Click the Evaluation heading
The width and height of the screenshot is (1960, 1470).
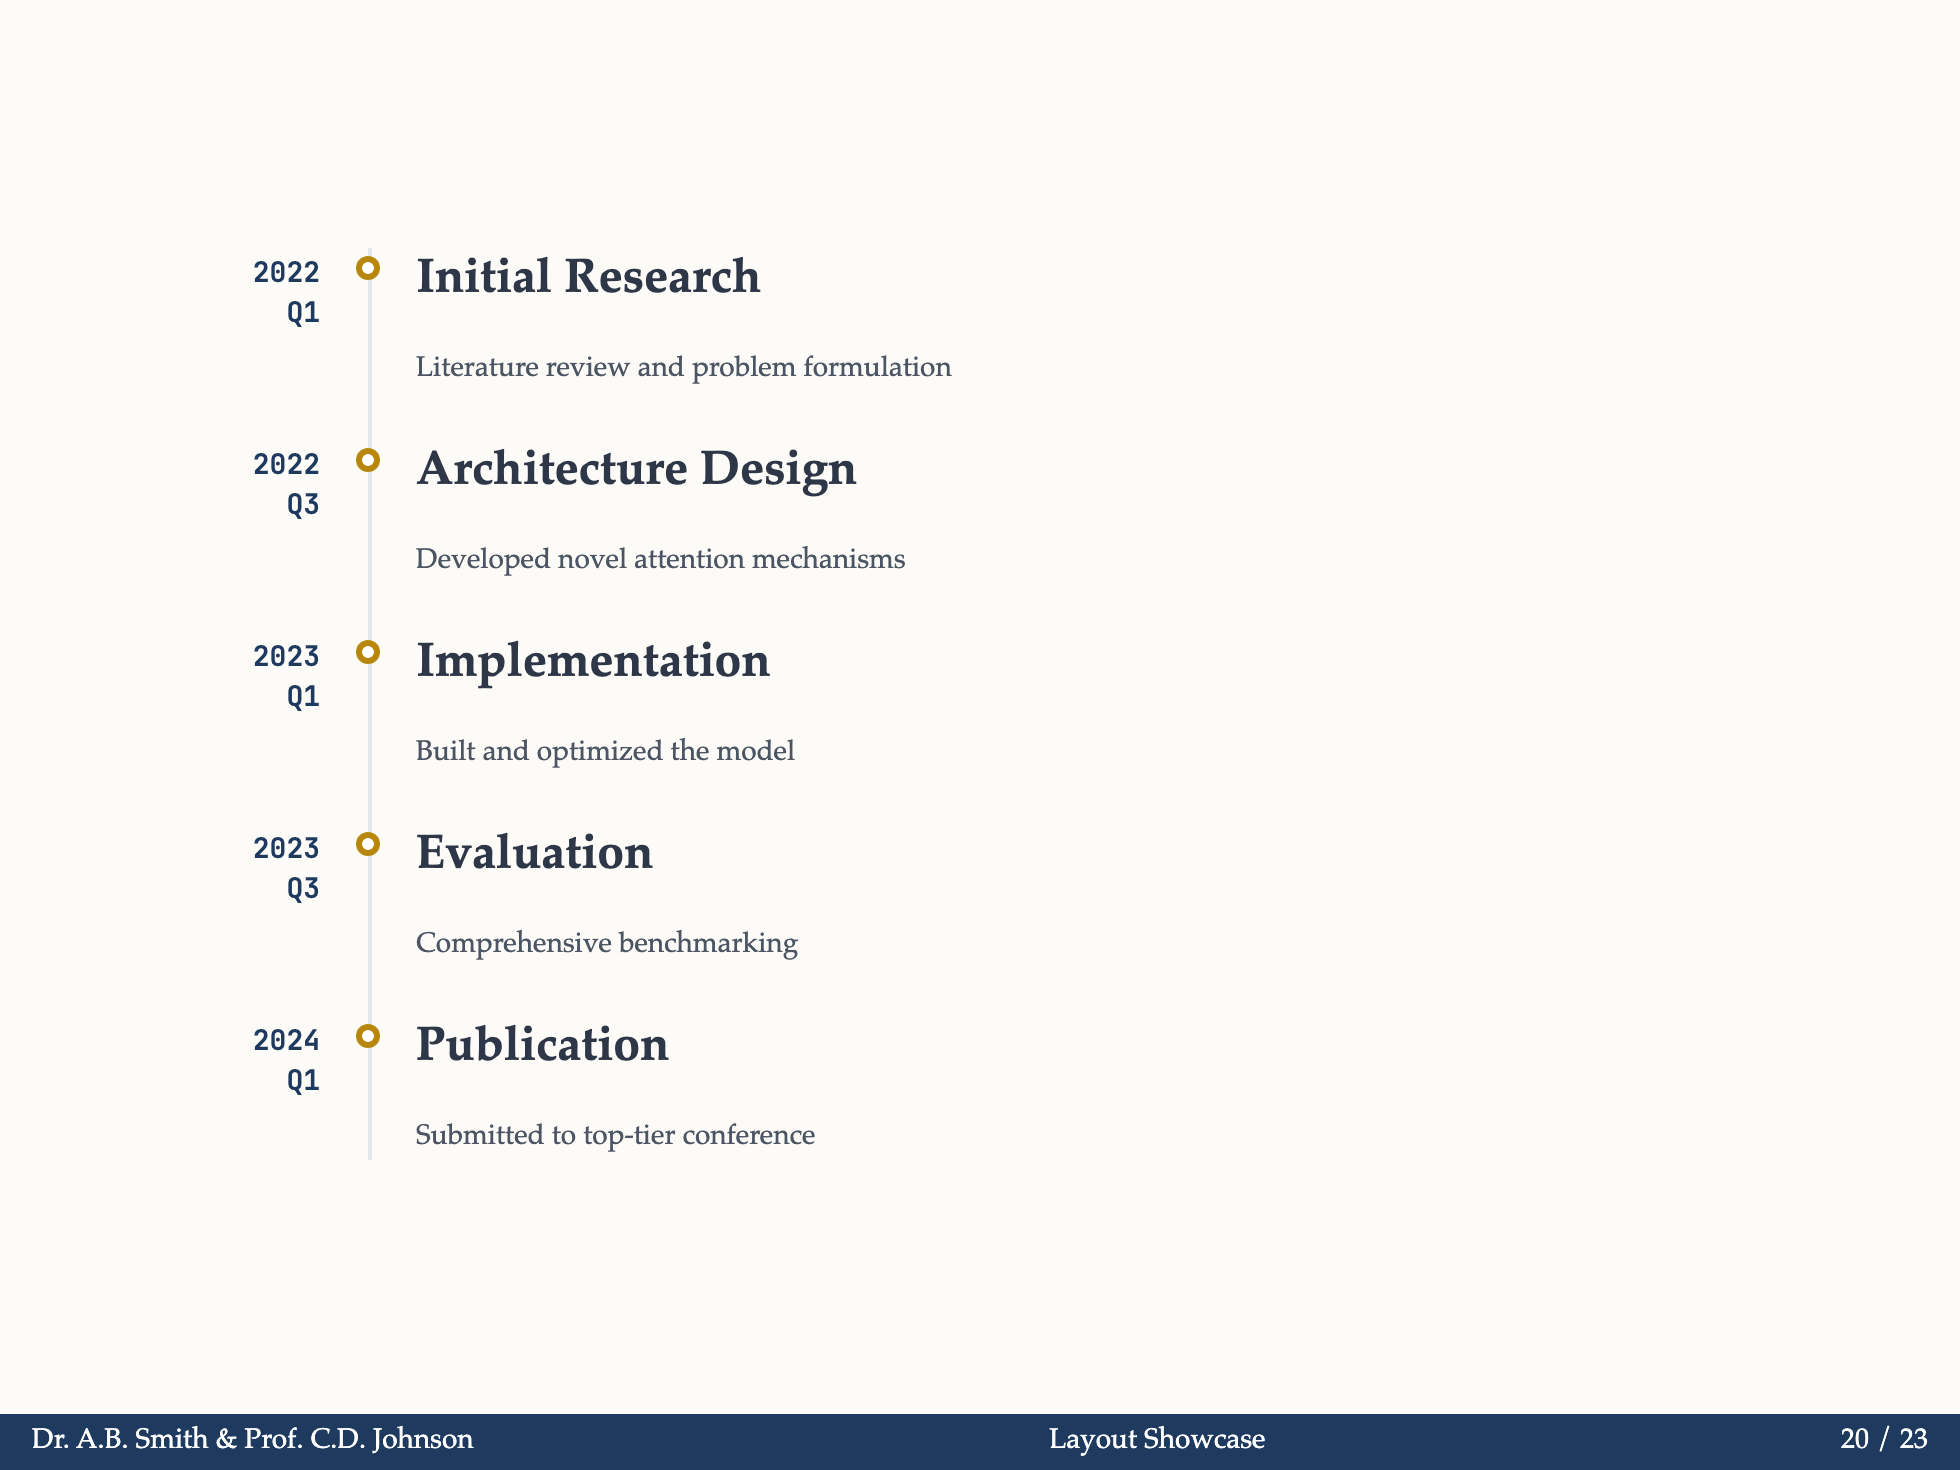click(534, 853)
